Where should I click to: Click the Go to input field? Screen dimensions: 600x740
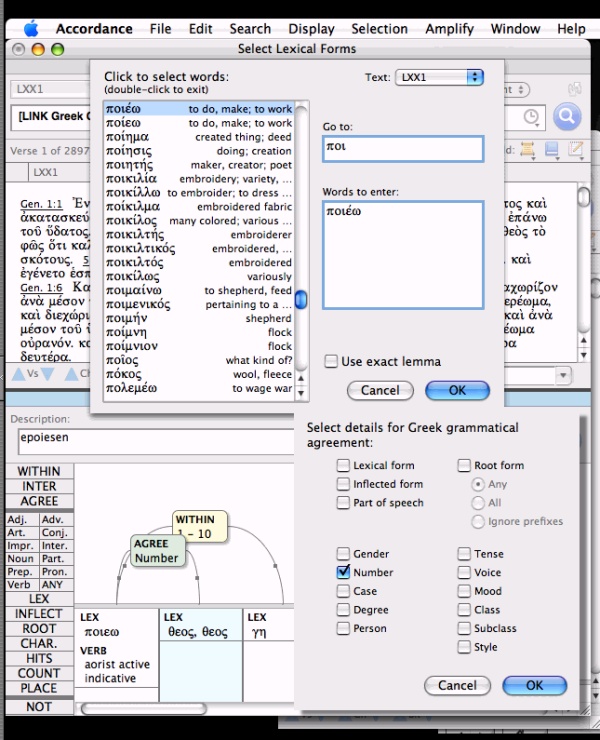pos(403,149)
